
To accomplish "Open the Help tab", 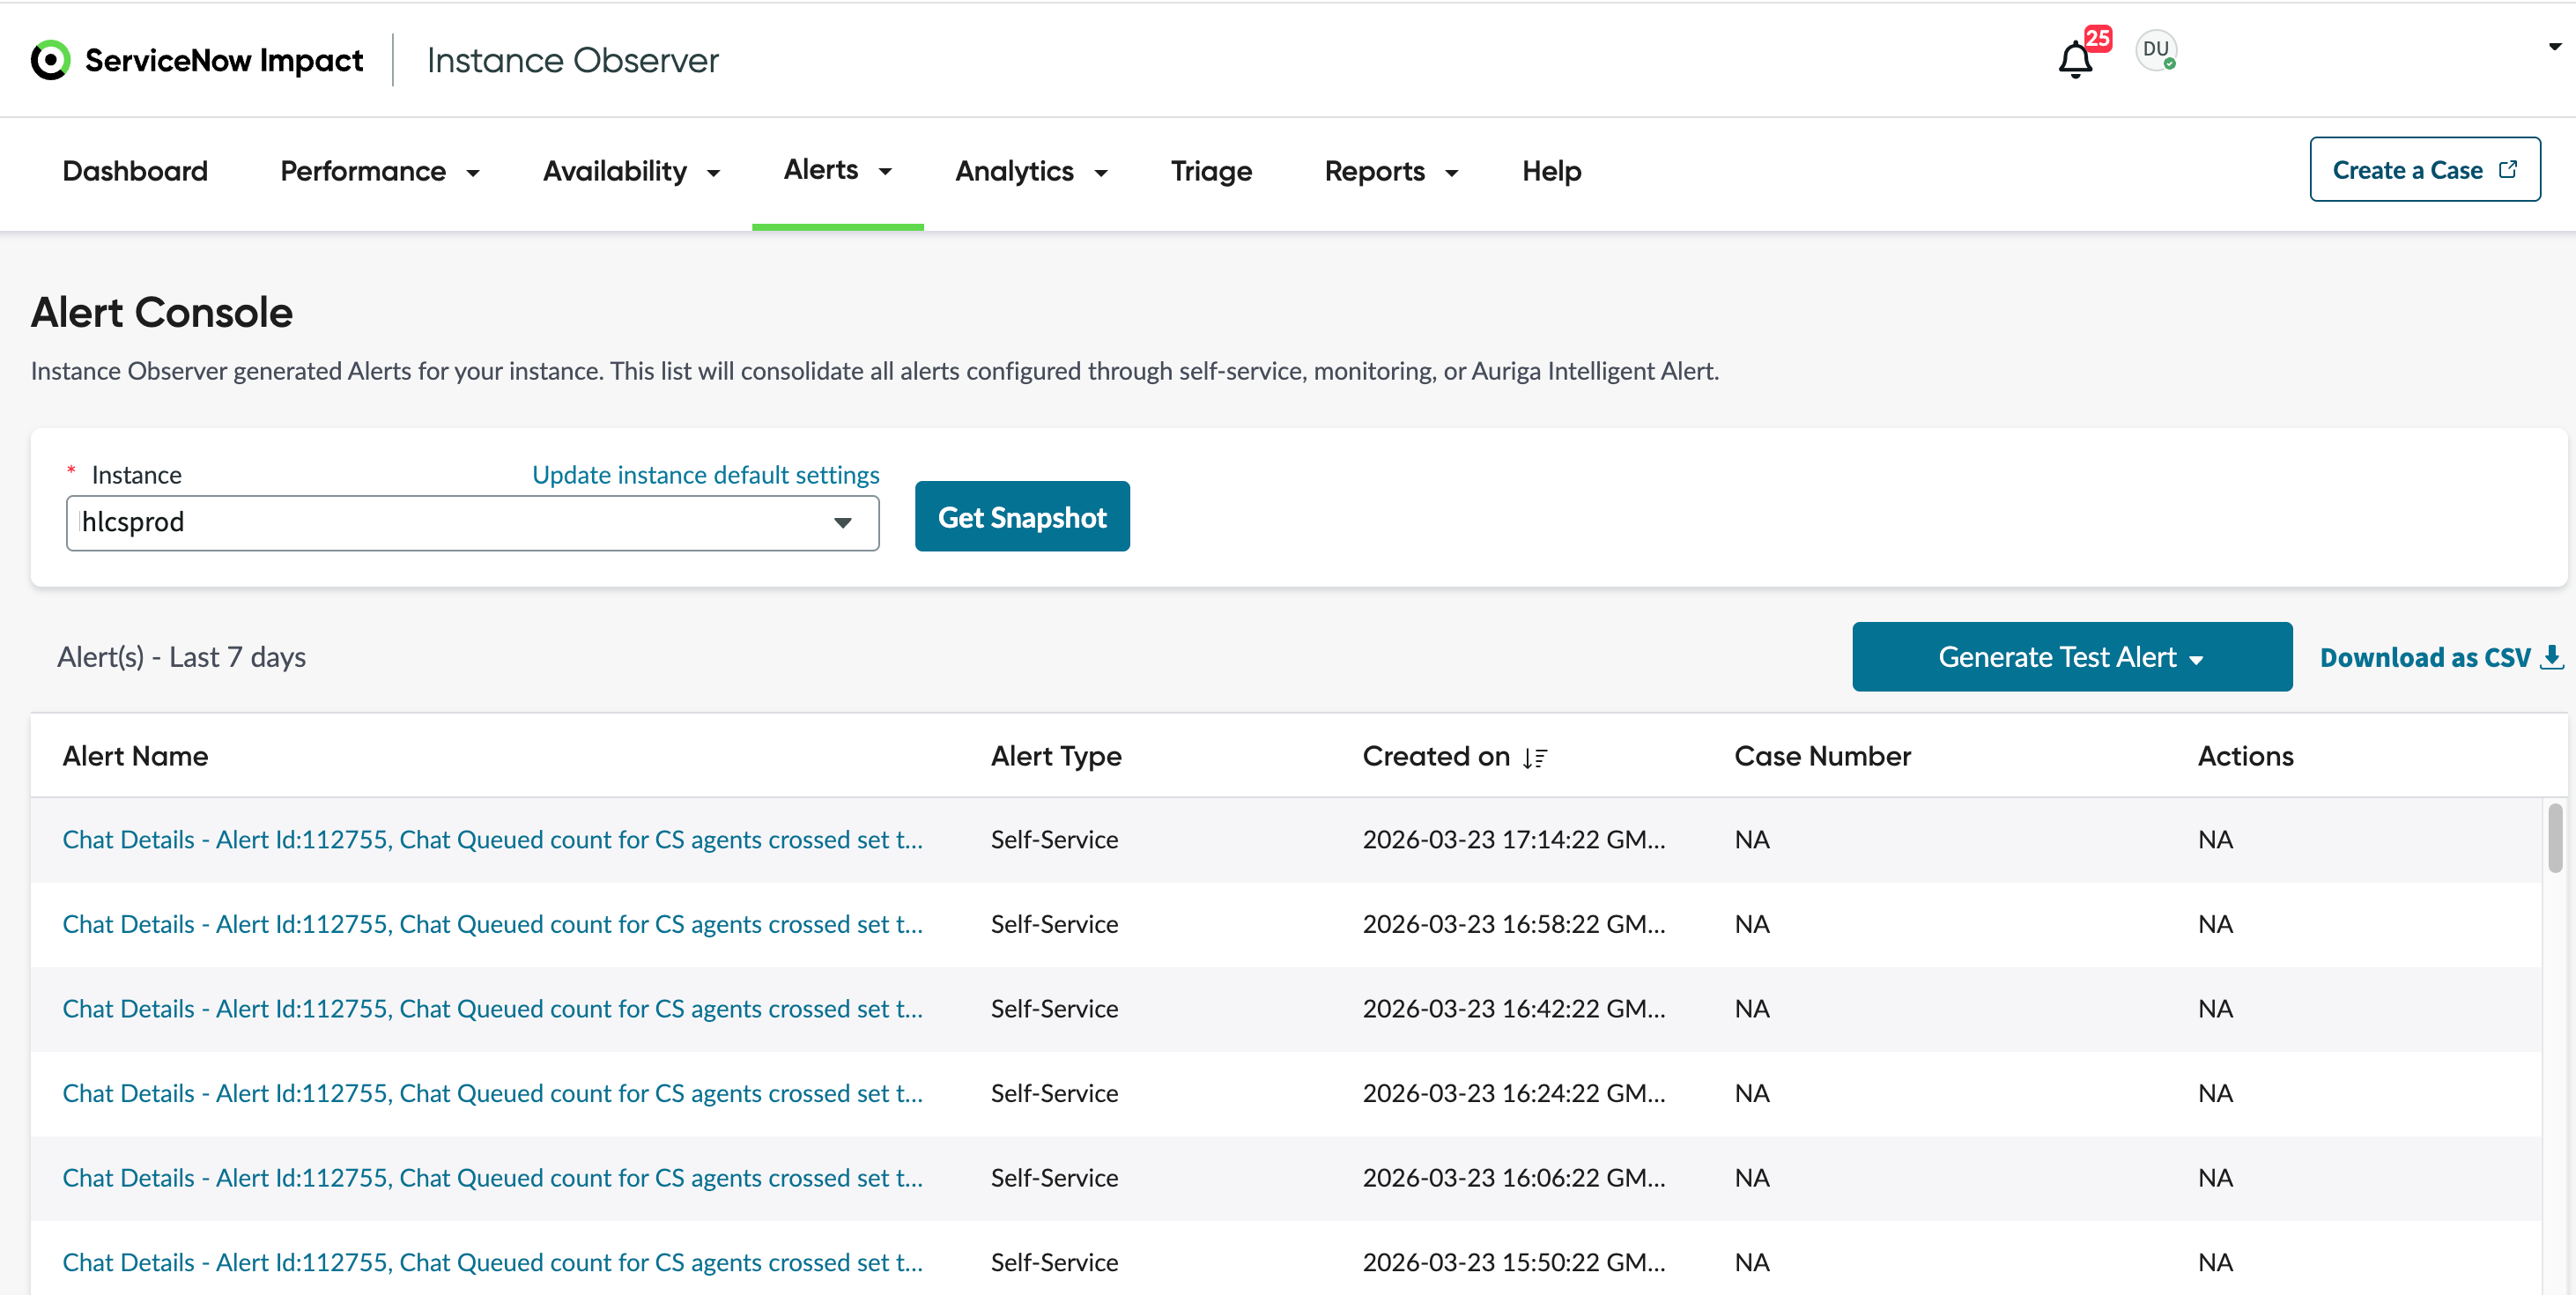I will [1551, 171].
